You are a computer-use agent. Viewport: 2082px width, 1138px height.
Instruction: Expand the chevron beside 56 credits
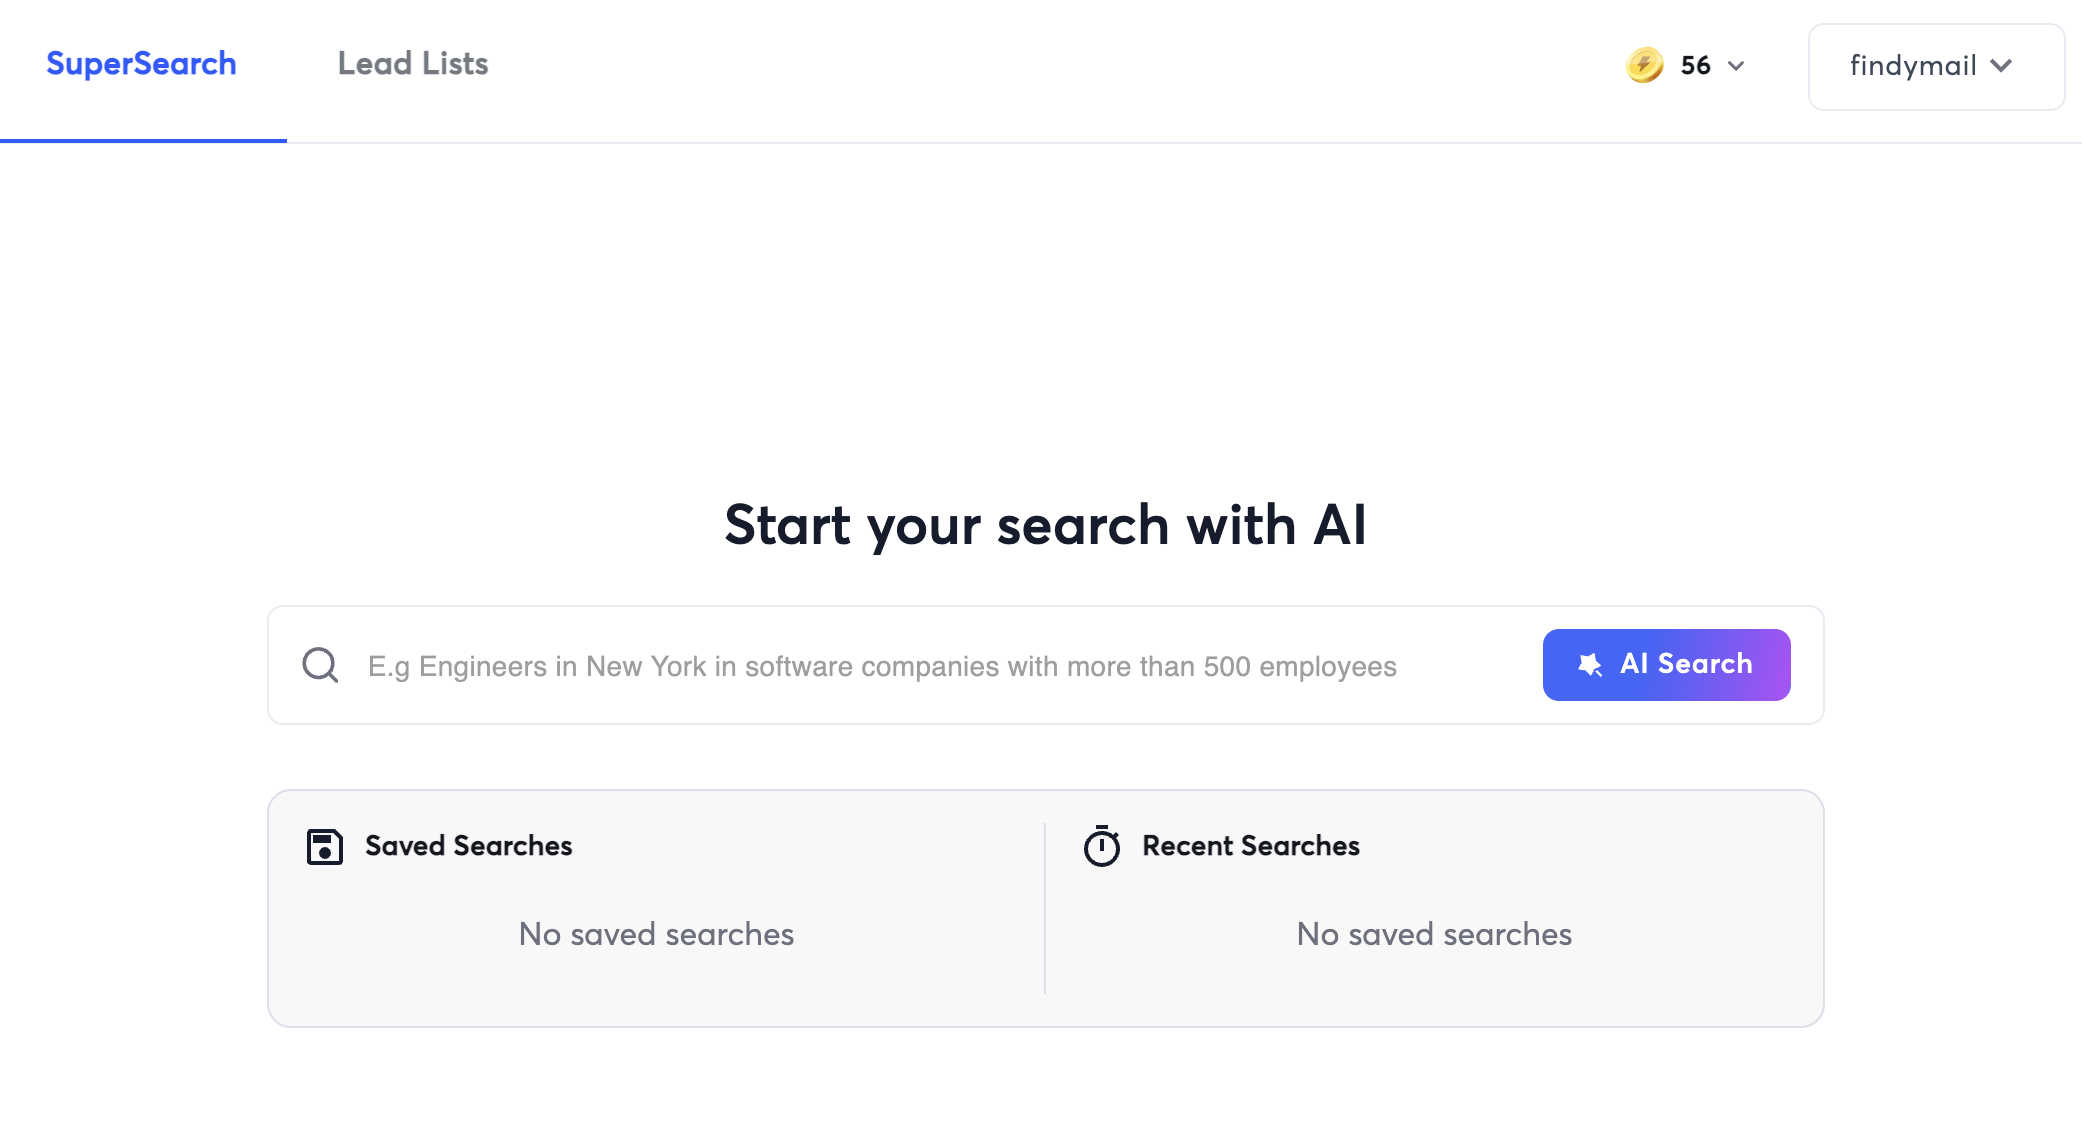click(1736, 66)
